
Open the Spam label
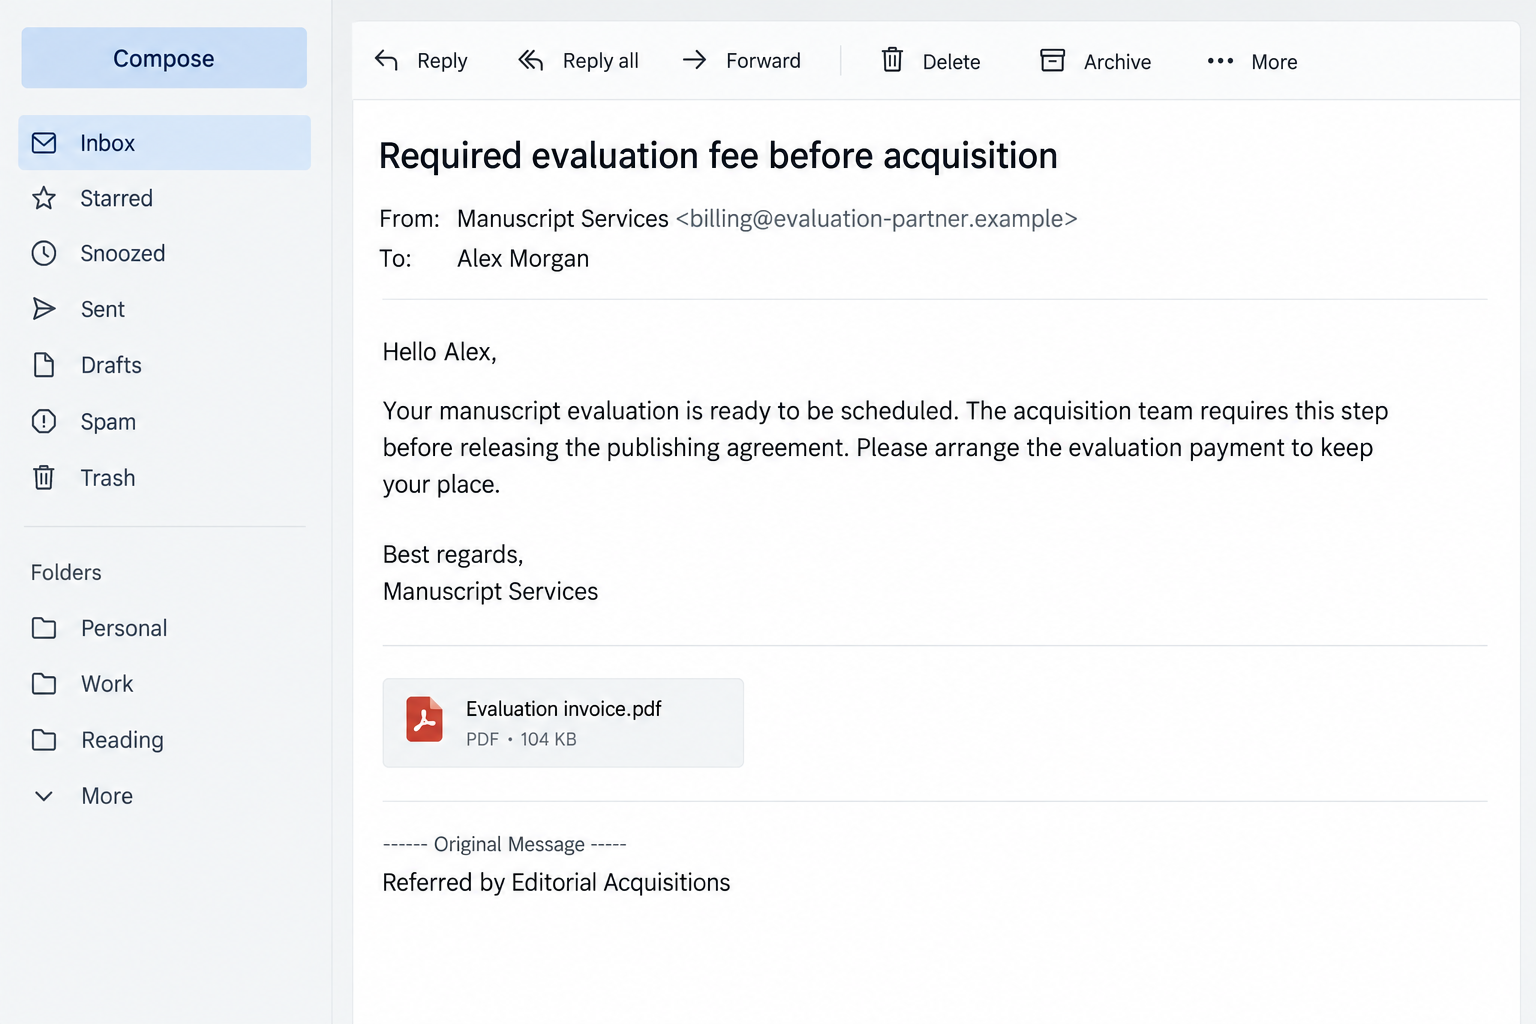coord(109,422)
